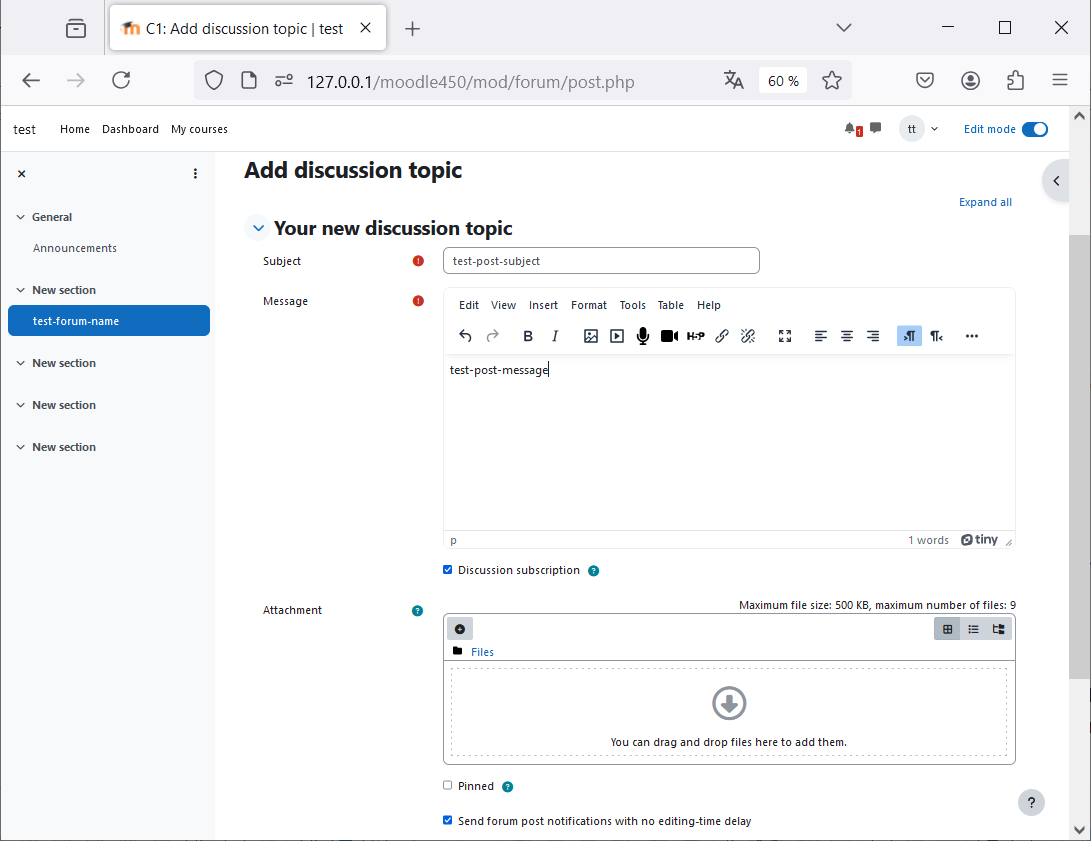Open Dashboard from top navigation
1091x841 pixels.
point(130,129)
